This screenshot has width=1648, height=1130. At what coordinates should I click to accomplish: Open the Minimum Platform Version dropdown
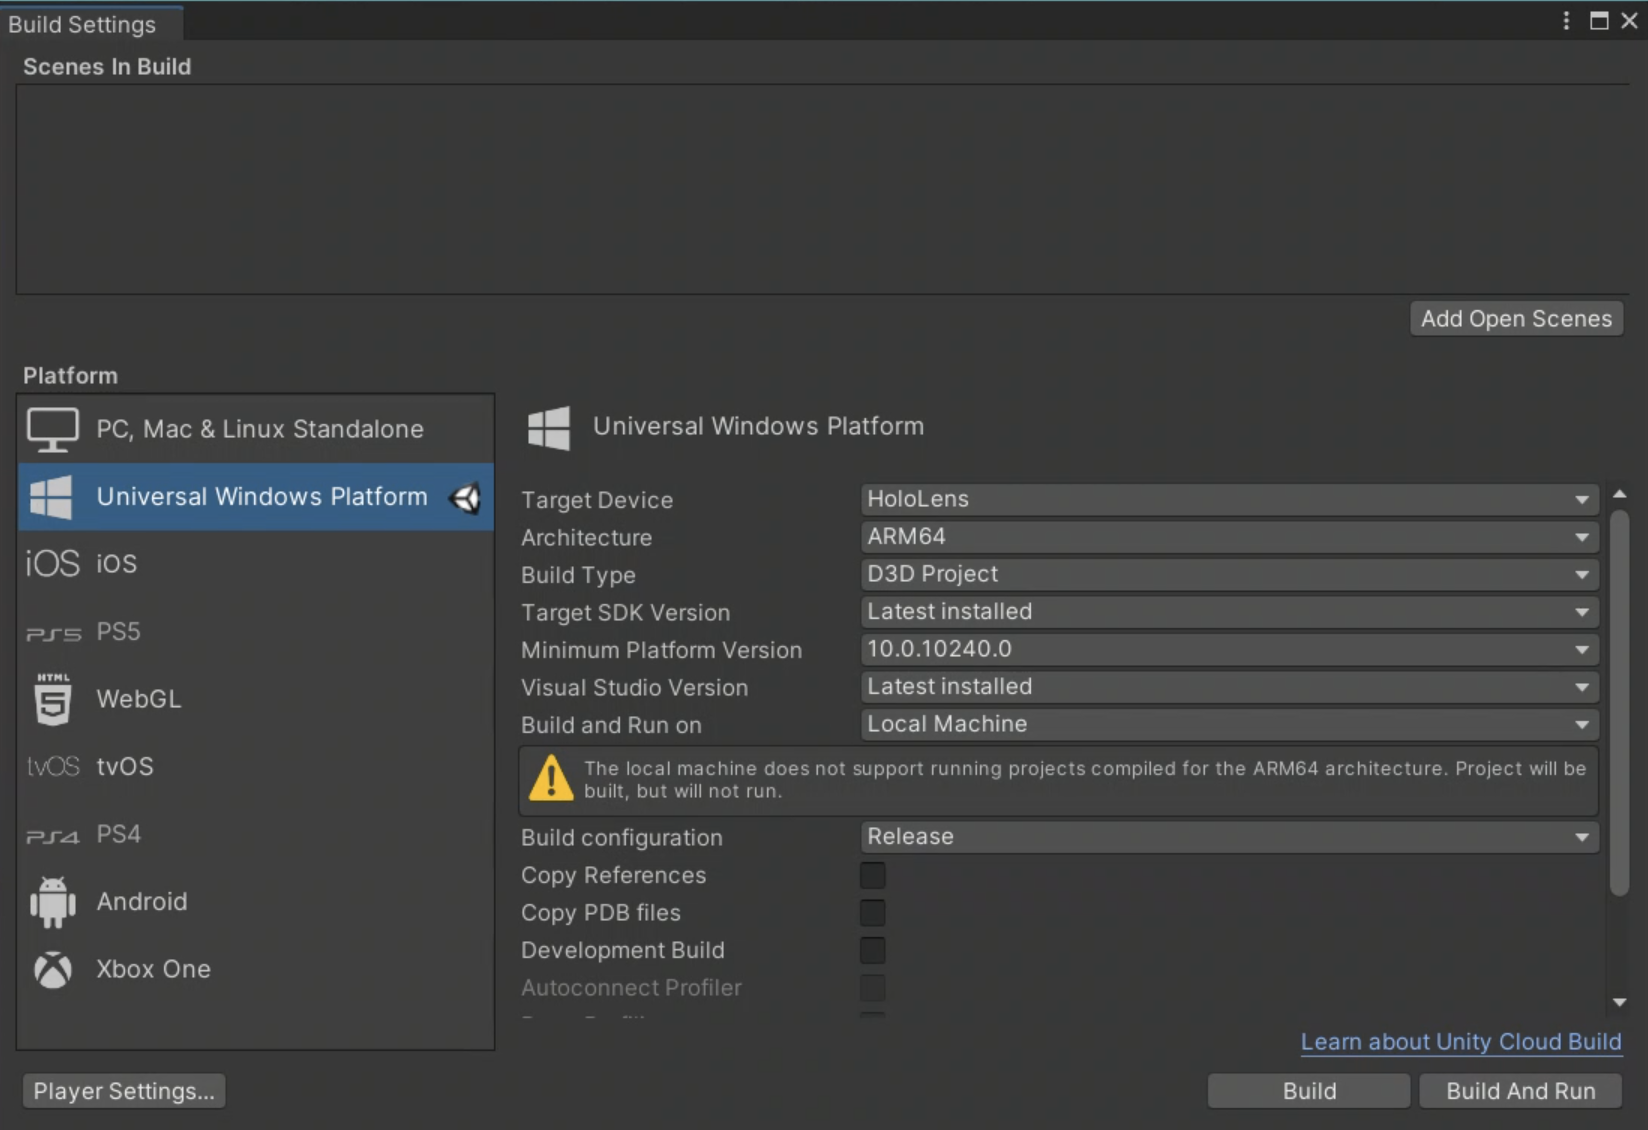[1229, 649]
